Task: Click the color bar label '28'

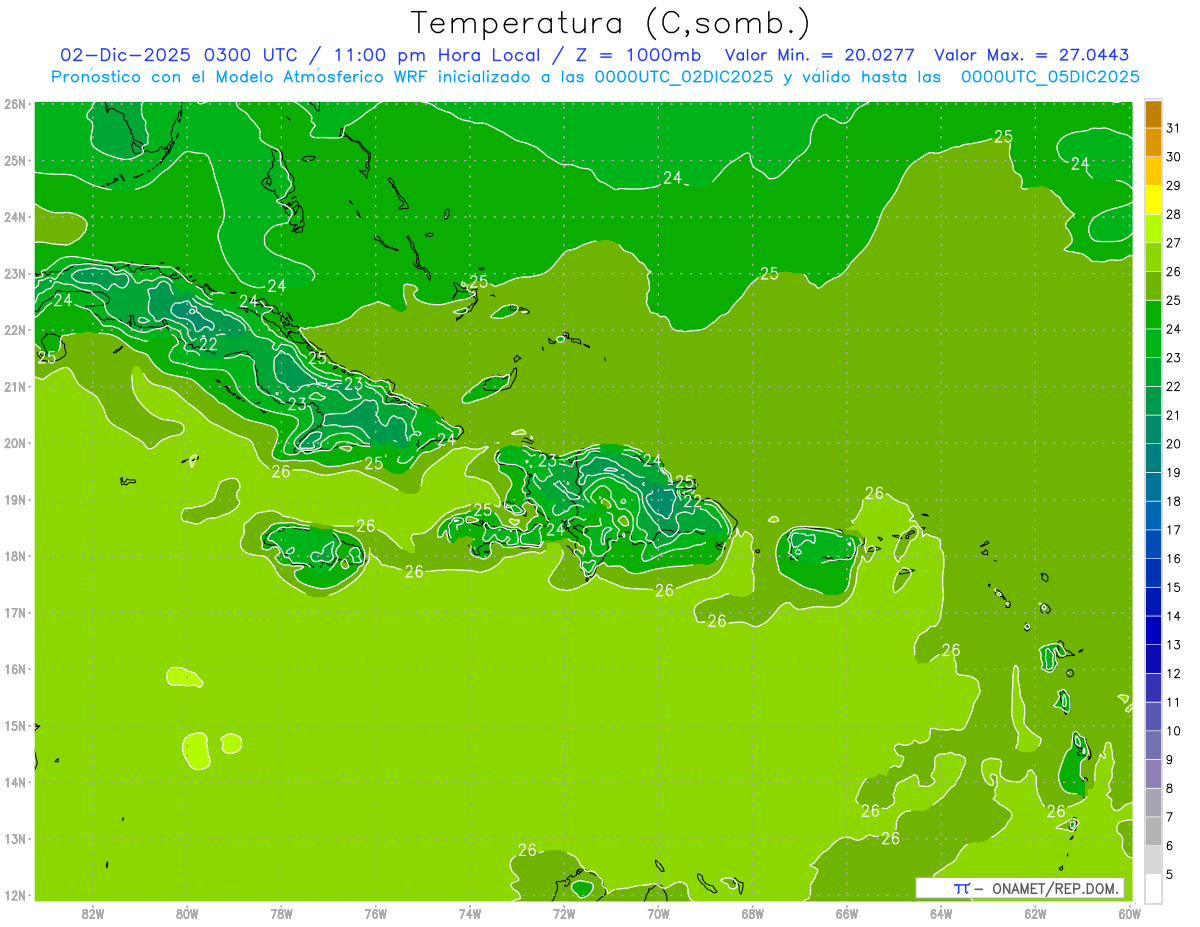Action: [1173, 214]
